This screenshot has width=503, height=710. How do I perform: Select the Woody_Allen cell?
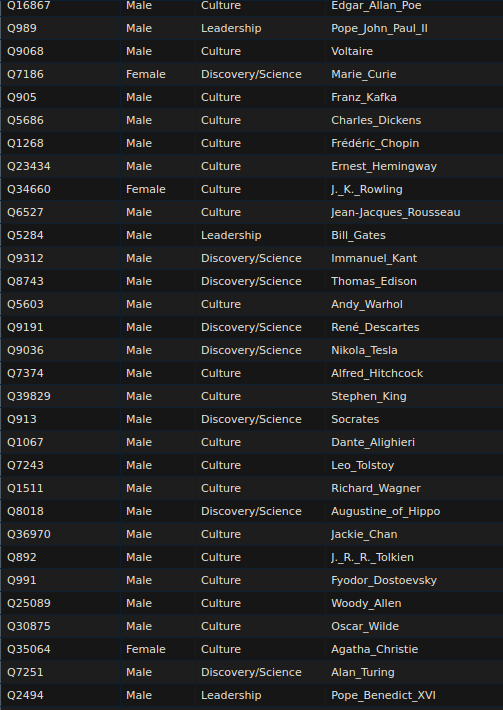tap(414, 603)
